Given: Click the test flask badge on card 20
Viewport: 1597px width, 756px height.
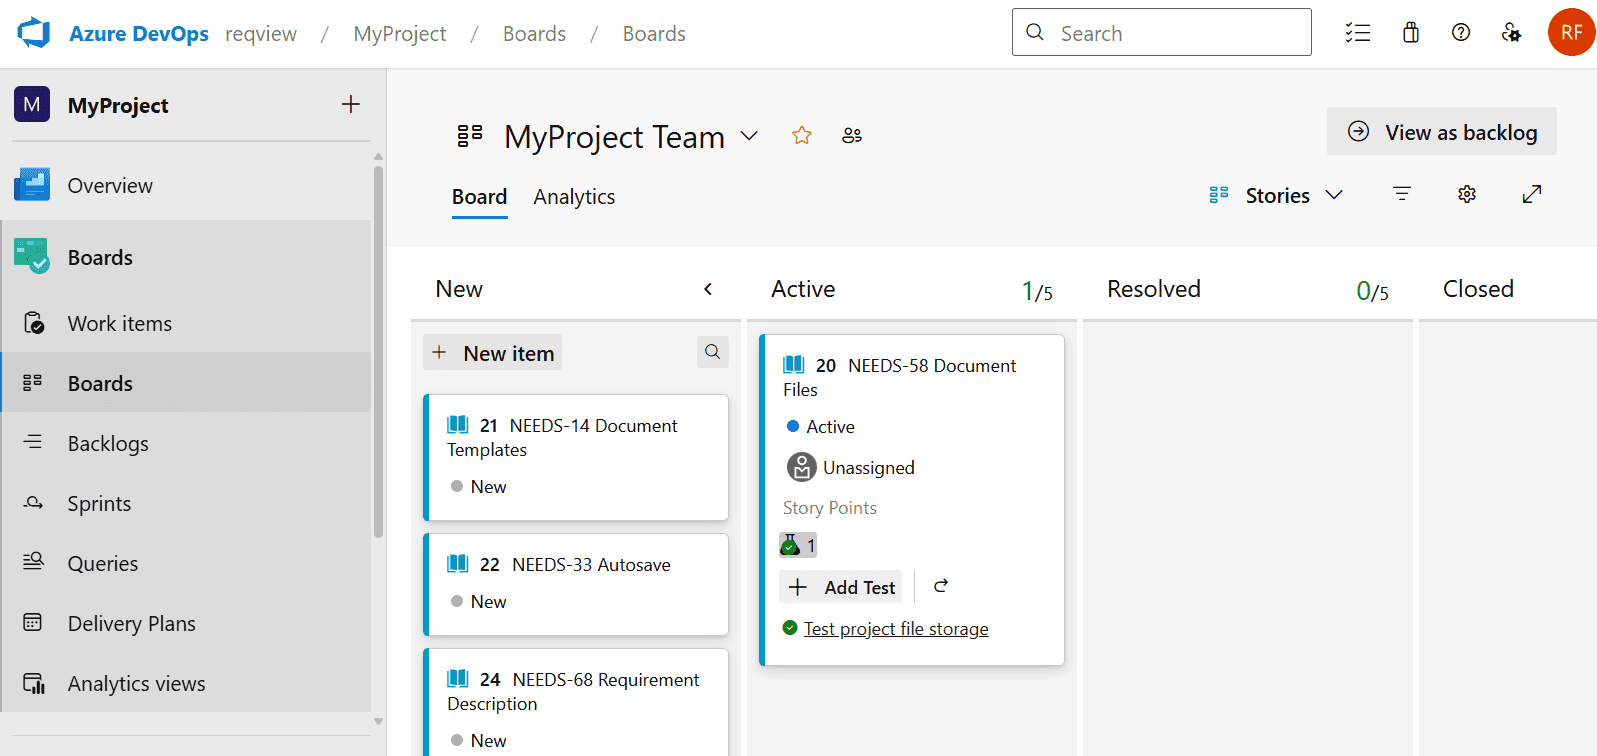Looking at the screenshot, I should pos(798,545).
